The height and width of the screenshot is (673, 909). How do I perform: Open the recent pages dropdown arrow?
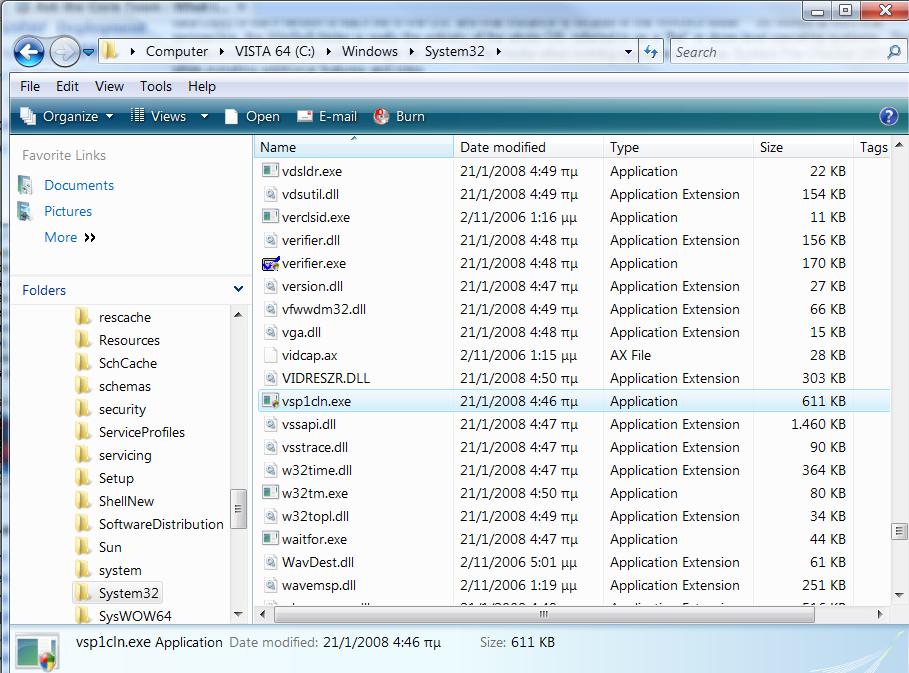pos(88,52)
